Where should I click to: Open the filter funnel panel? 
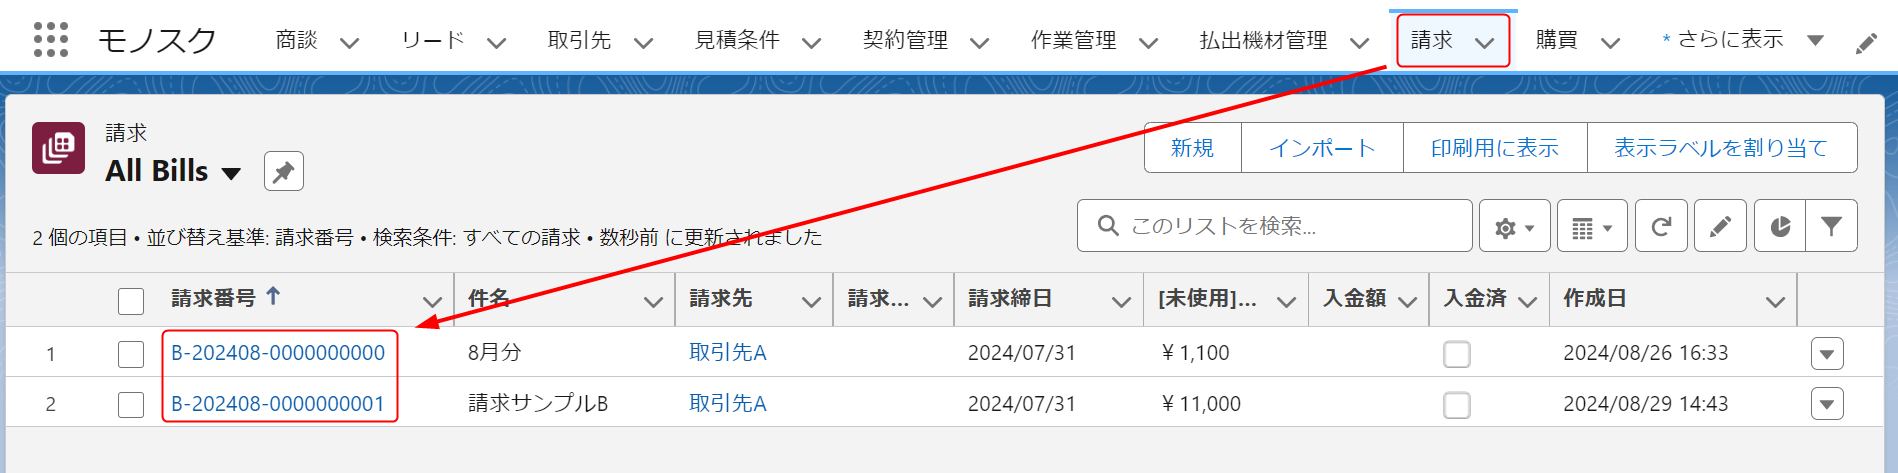pos(1831,227)
